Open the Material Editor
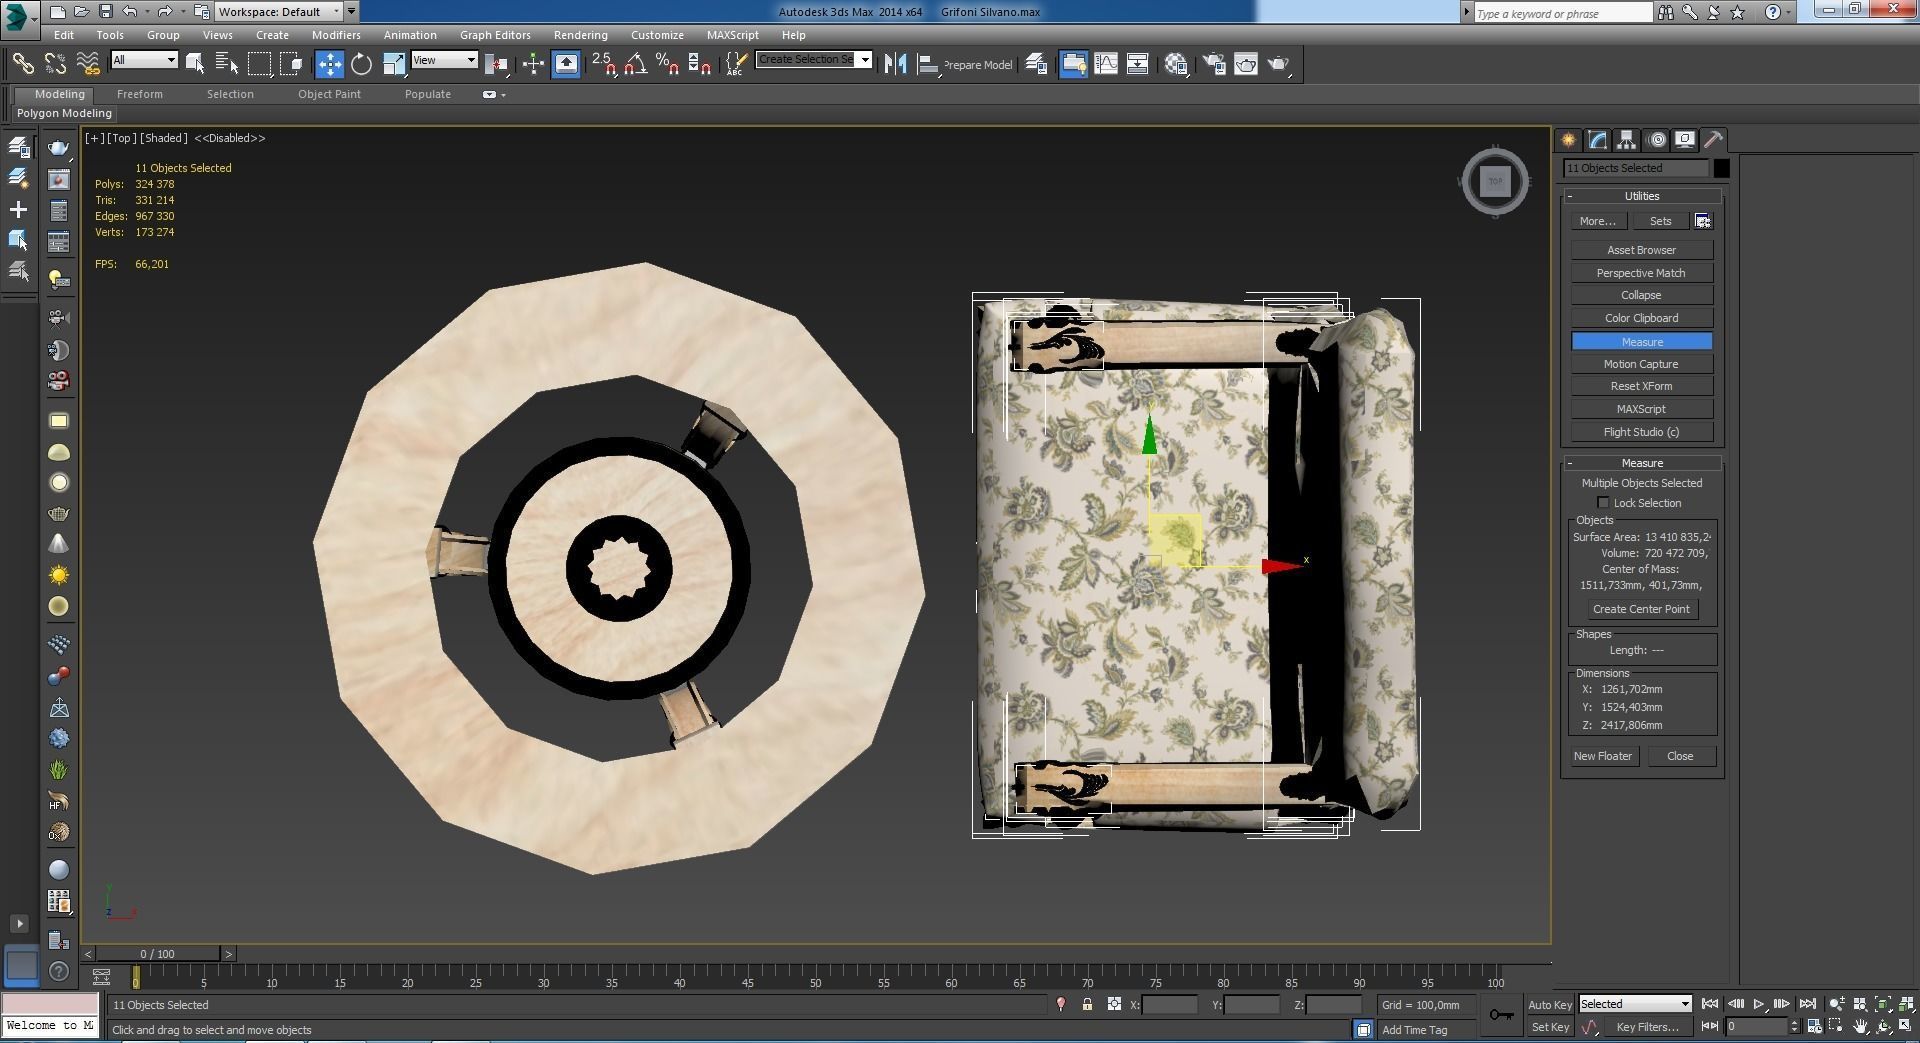 (1176, 64)
